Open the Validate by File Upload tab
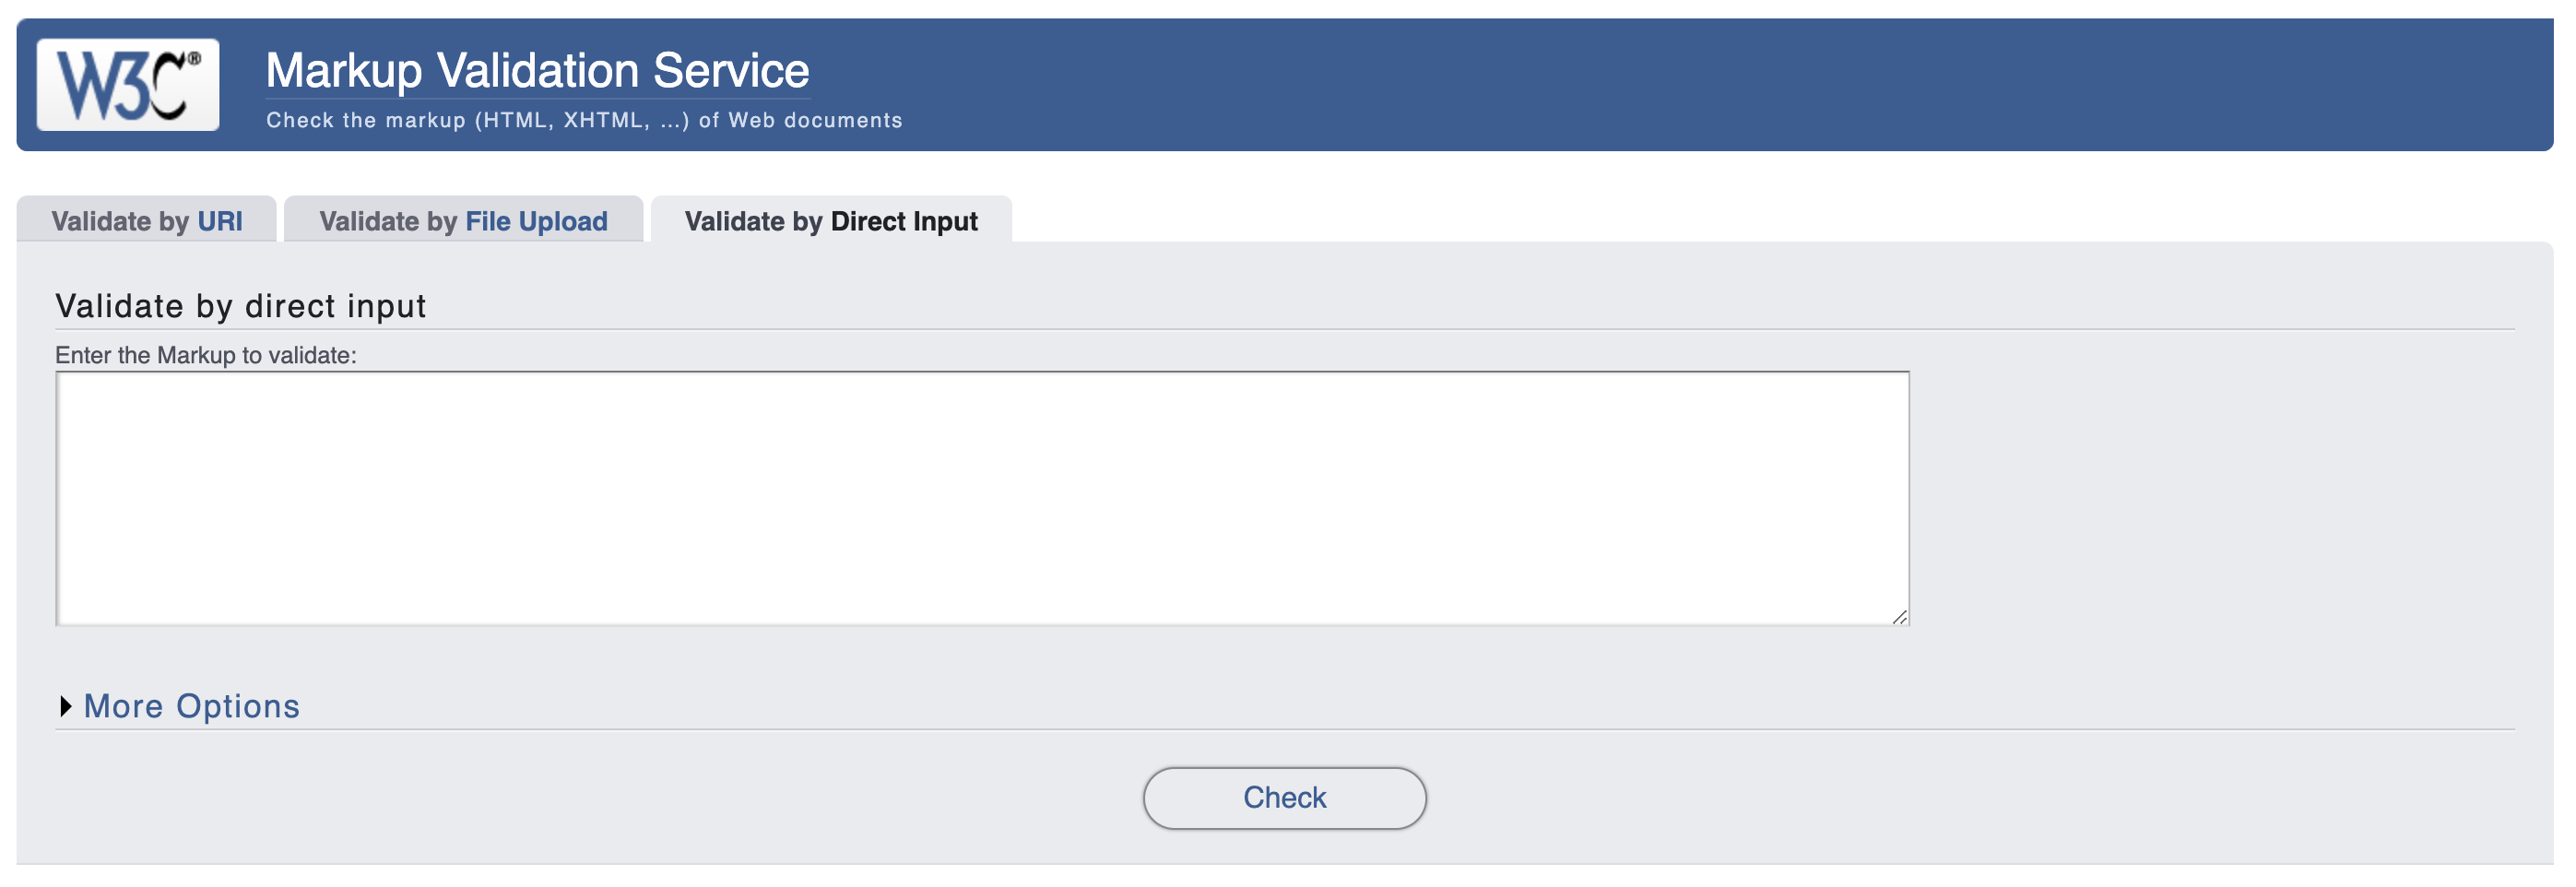 (x=463, y=221)
